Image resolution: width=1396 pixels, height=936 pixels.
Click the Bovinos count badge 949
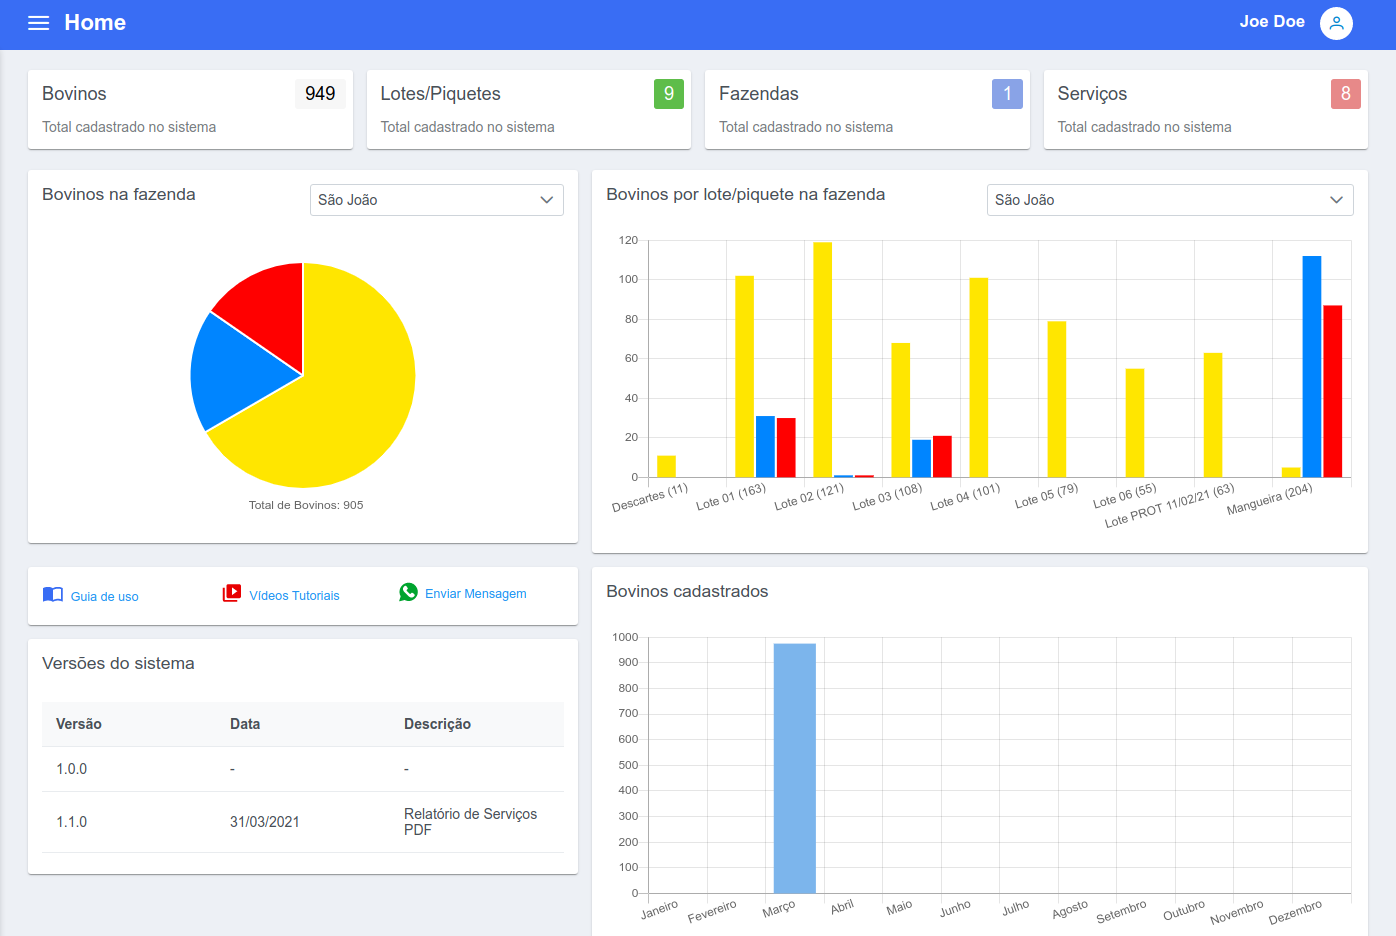(320, 94)
